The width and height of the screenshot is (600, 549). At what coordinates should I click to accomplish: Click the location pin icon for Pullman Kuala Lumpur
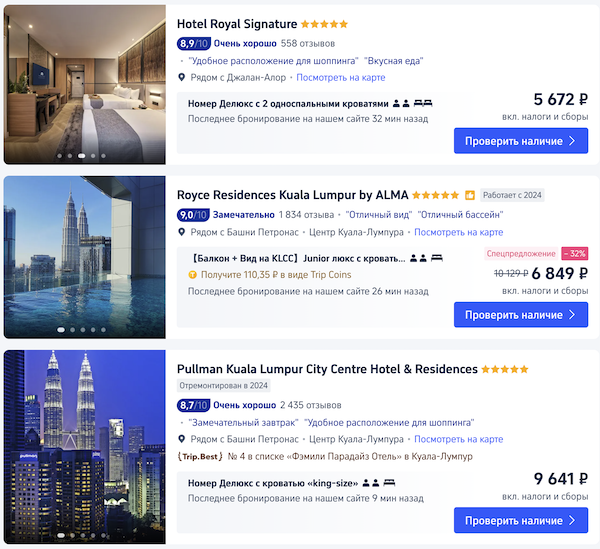(182, 439)
